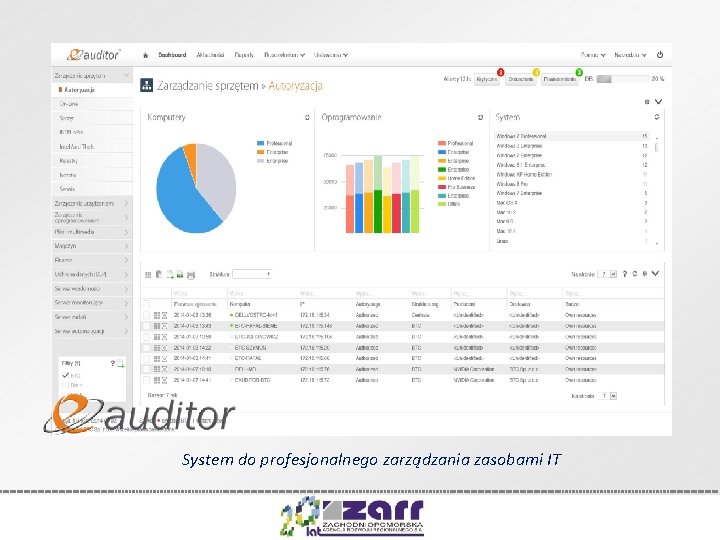This screenshot has width=720, height=540.
Task: Select On-Line in the sidebar
Action: click(x=92, y=104)
